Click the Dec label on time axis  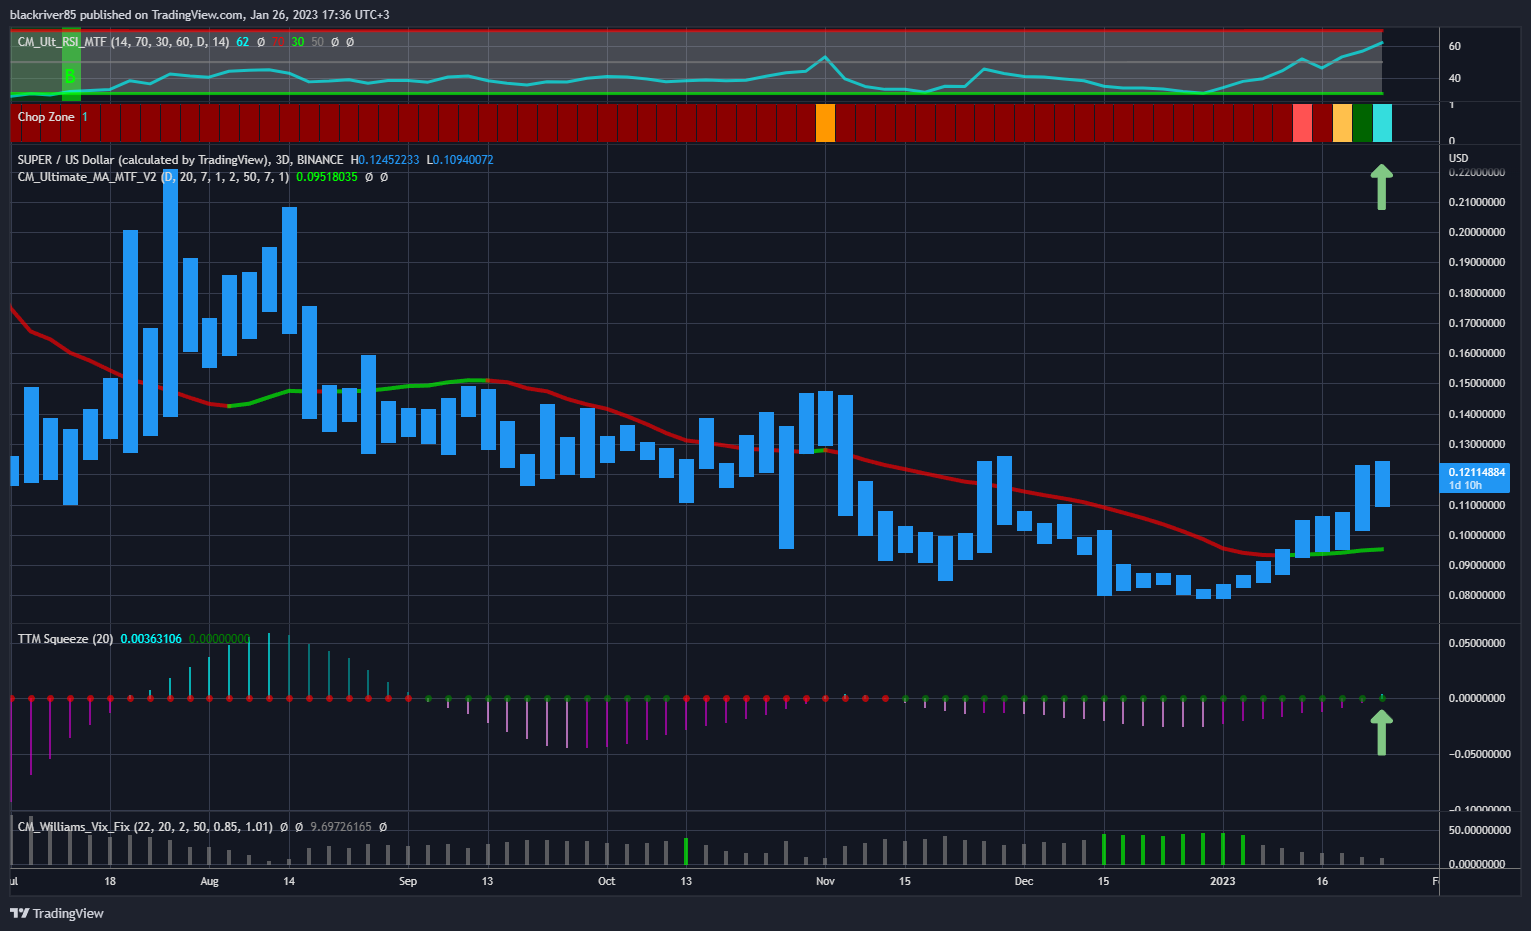point(1023,882)
